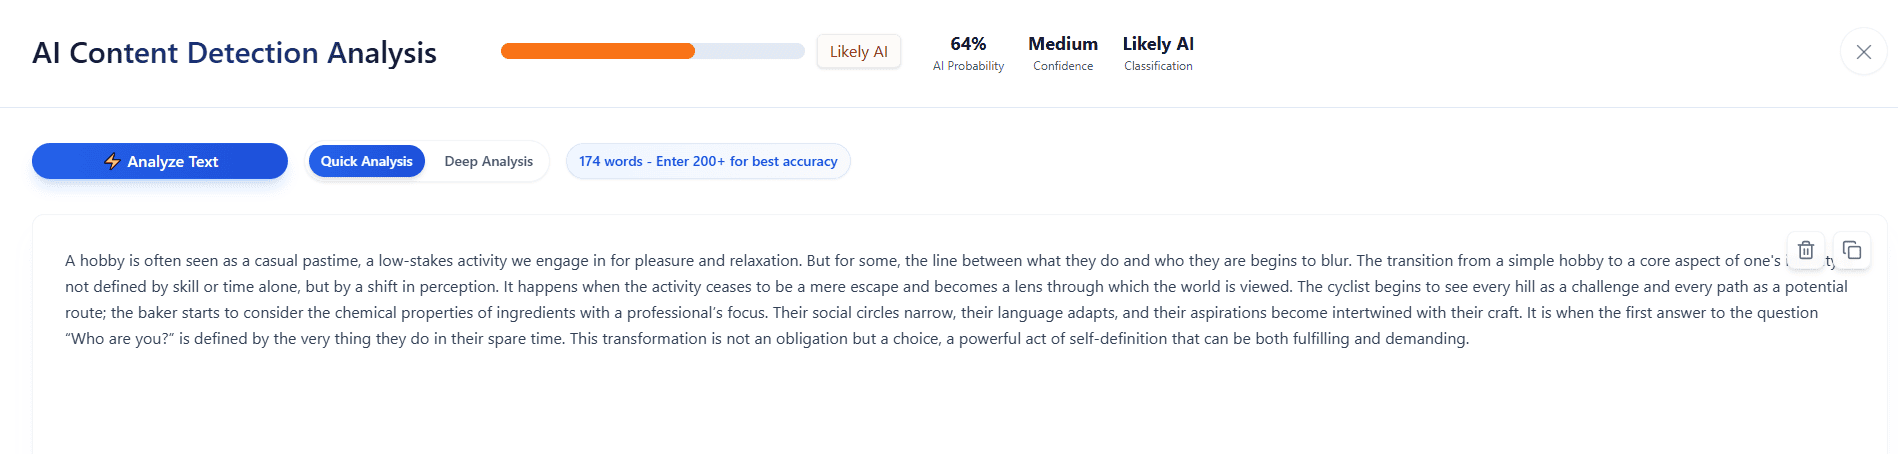The image size is (1898, 454).
Task: Click the 174 words accuracy hint pill
Action: click(x=708, y=161)
